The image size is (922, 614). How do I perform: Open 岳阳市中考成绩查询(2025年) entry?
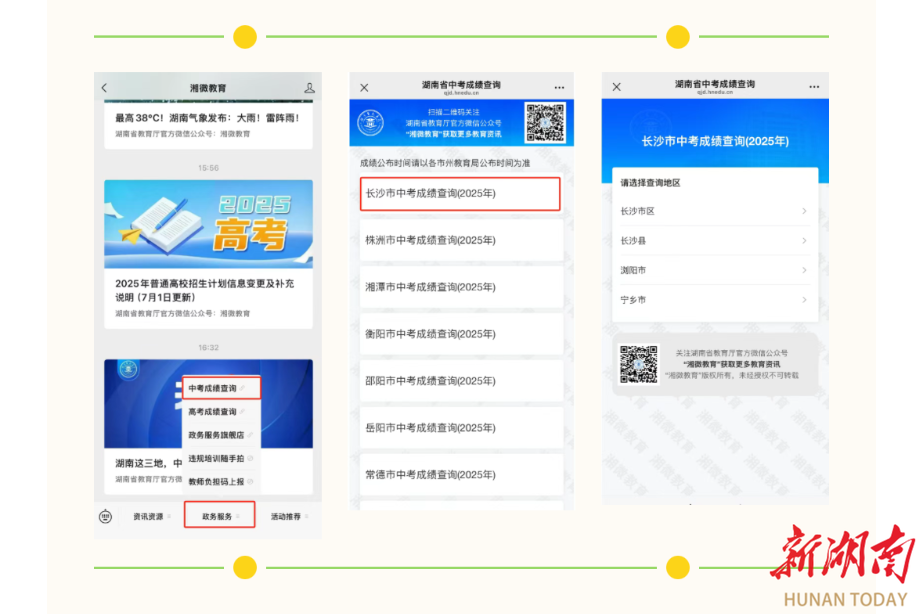462,428
